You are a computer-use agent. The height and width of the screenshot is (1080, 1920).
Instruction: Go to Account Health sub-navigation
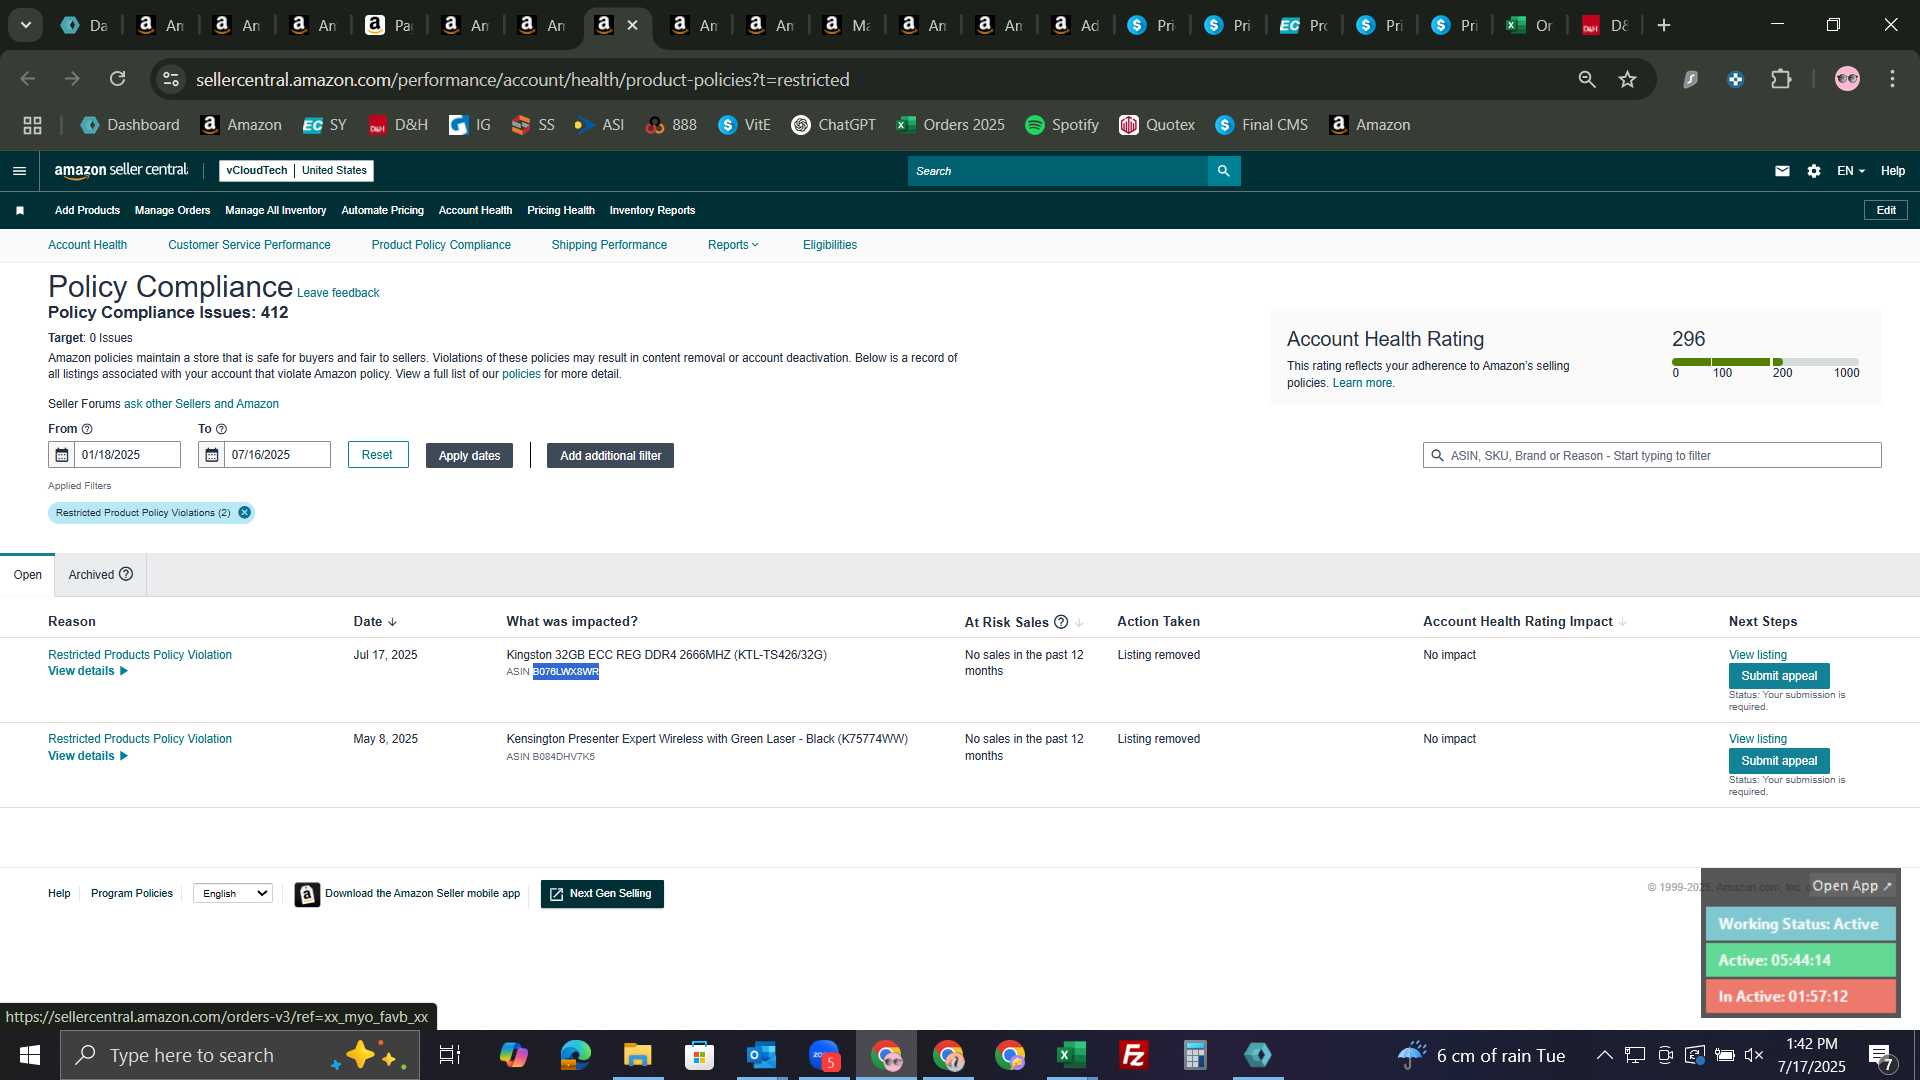88,245
